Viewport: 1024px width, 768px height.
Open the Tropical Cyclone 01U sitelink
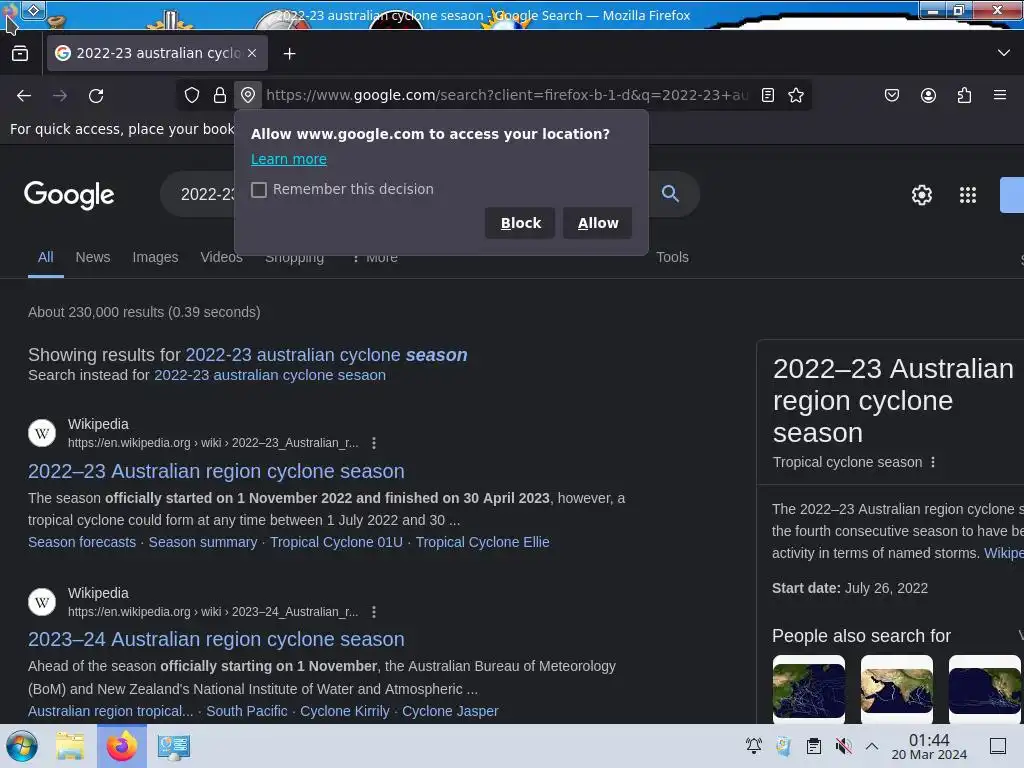tap(336, 542)
